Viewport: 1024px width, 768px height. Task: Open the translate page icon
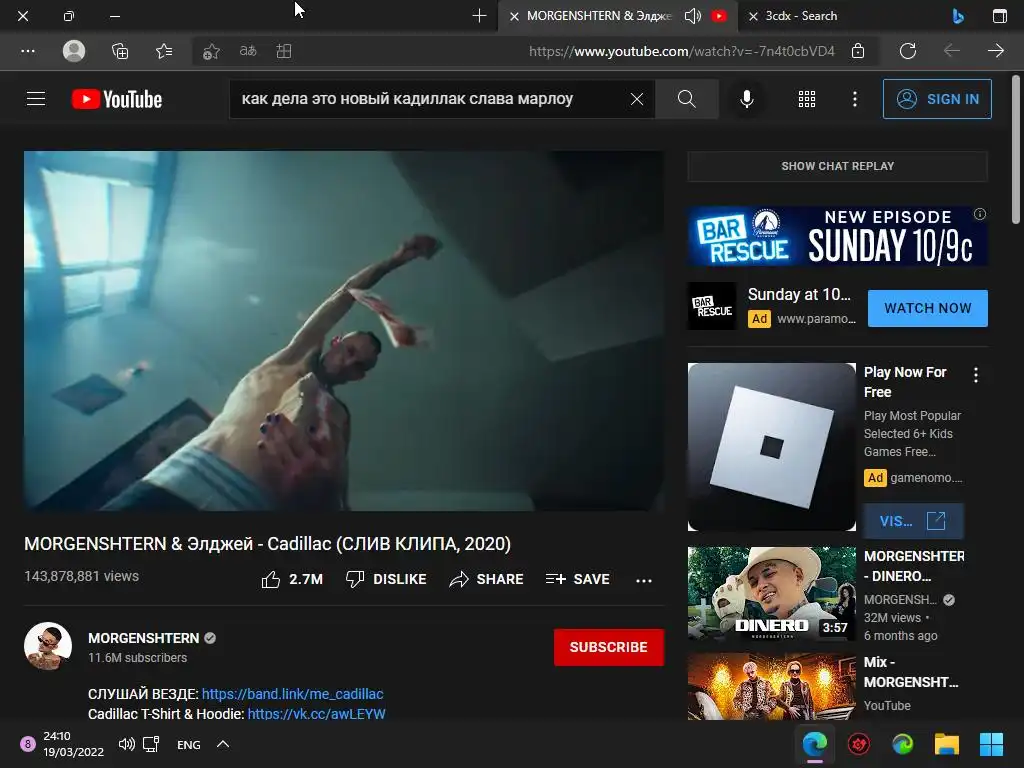point(248,51)
